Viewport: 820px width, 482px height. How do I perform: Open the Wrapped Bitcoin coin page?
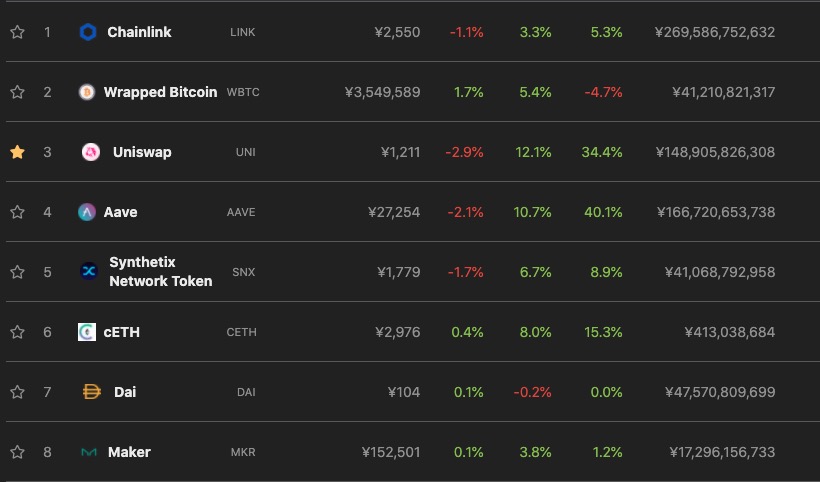tap(160, 92)
